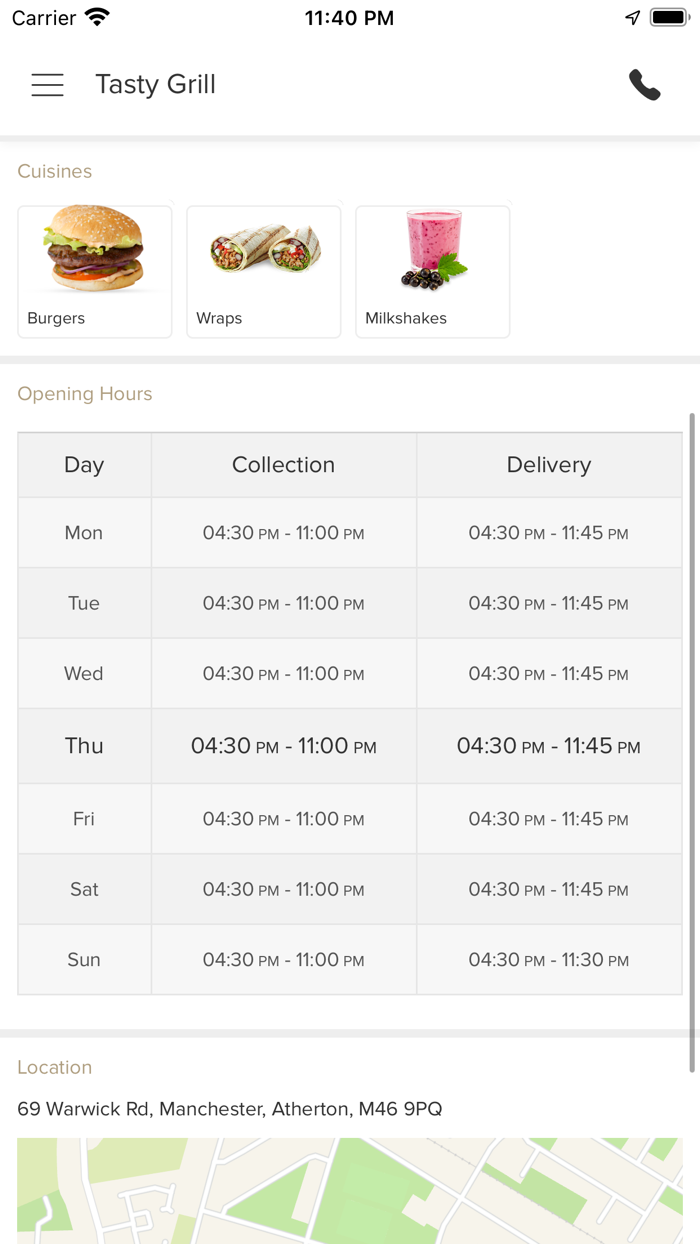Screen dimensions: 700x1244
Task: Click the Collection column header
Action: click(283, 465)
